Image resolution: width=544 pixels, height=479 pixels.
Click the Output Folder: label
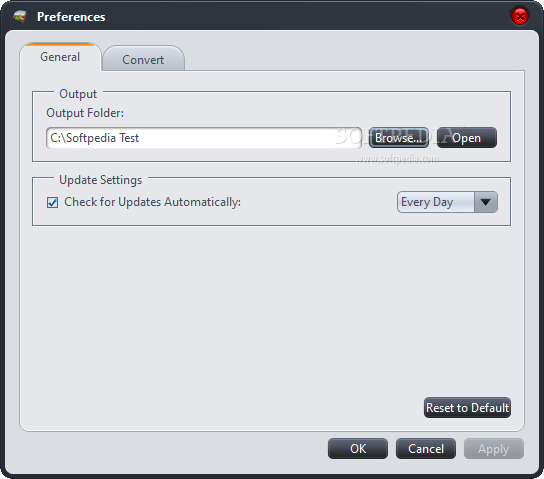tap(85, 113)
